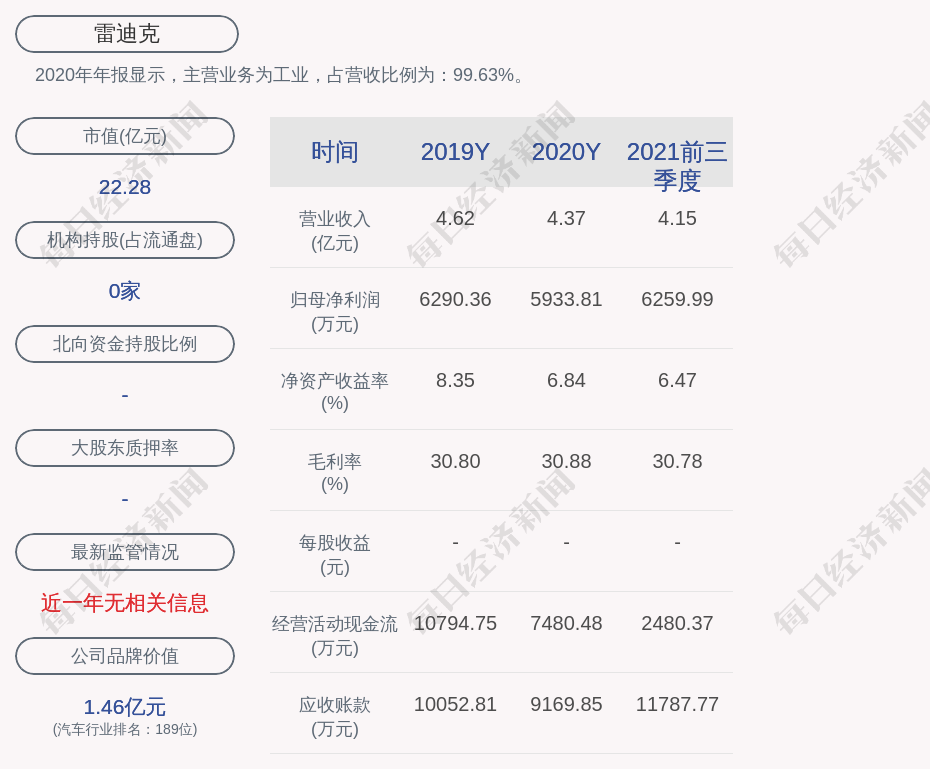Image resolution: width=930 pixels, height=769 pixels.
Task: Click the 营业收入(亿元) row label
Action: pos(335,230)
